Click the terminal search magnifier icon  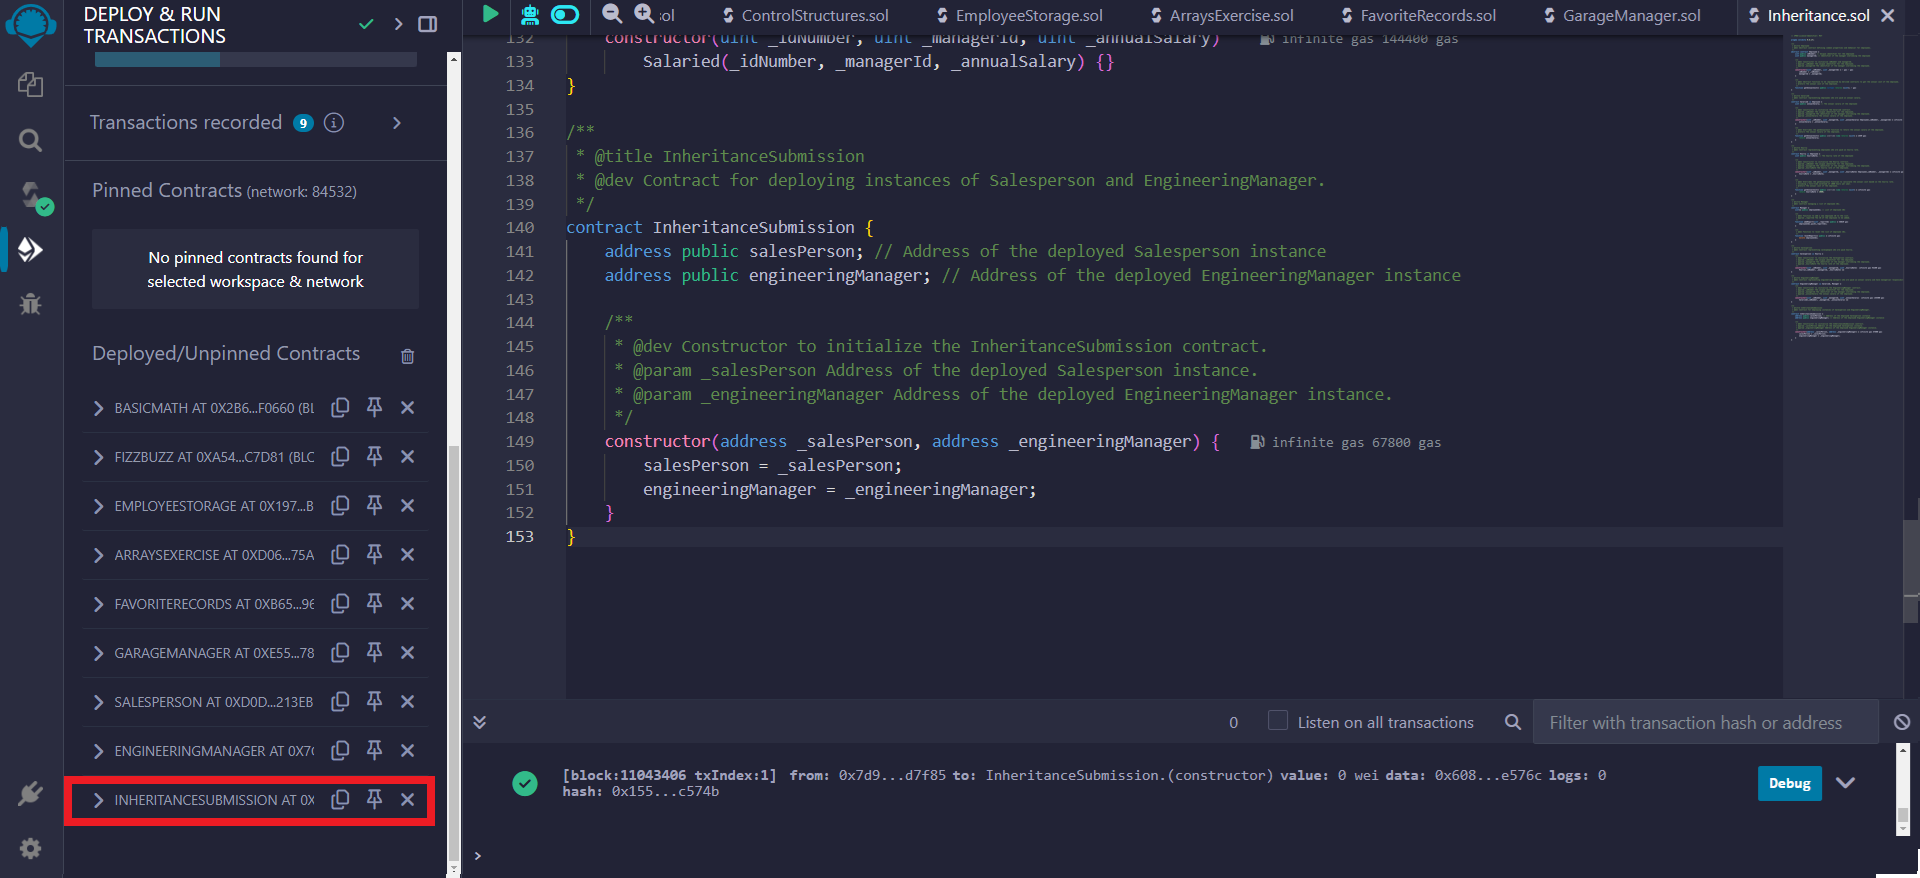click(x=1513, y=722)
